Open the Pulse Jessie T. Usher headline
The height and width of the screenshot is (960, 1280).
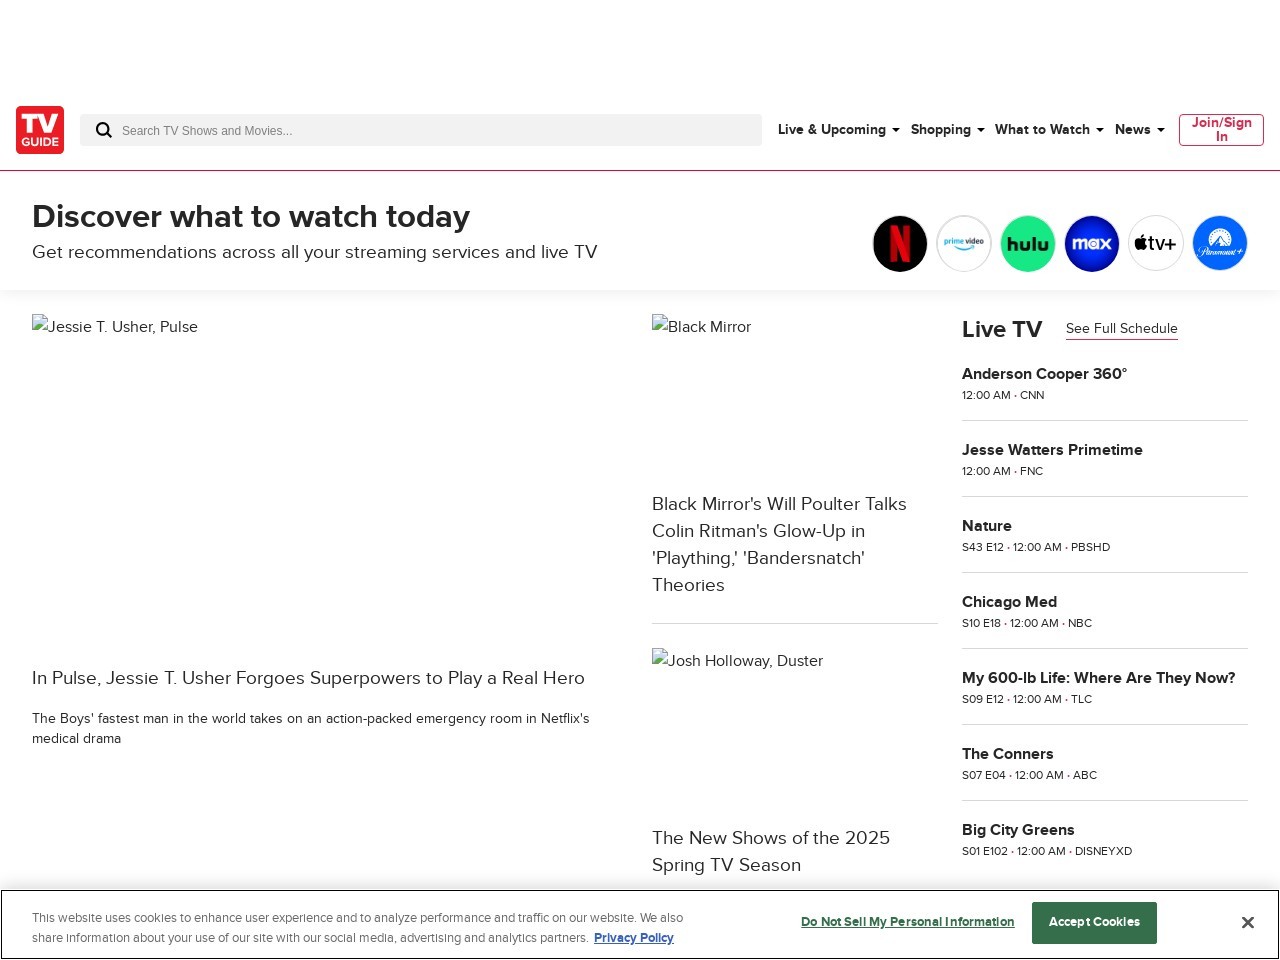(x=308, y=678)
